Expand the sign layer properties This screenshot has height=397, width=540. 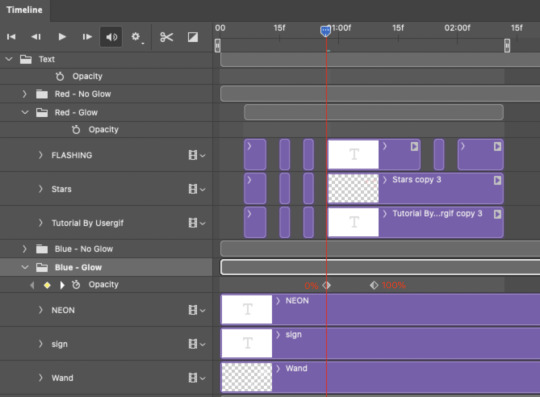40,344
